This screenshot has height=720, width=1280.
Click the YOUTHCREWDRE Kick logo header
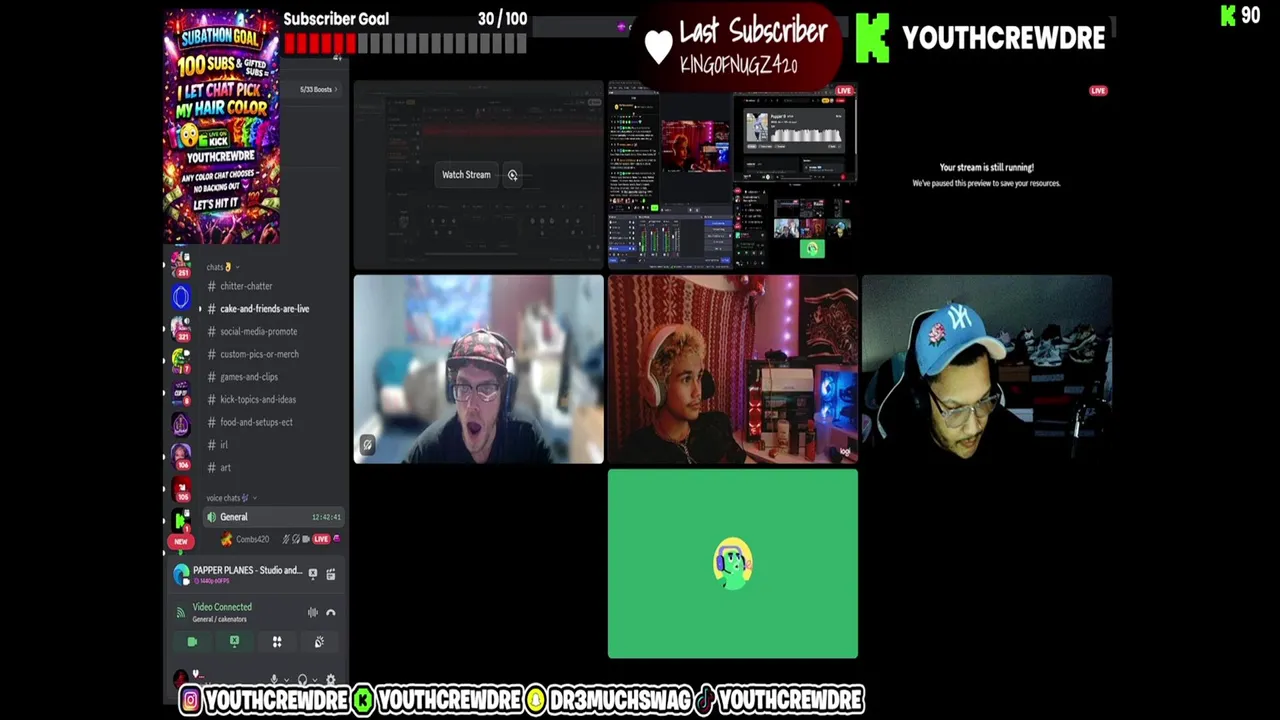980,38
